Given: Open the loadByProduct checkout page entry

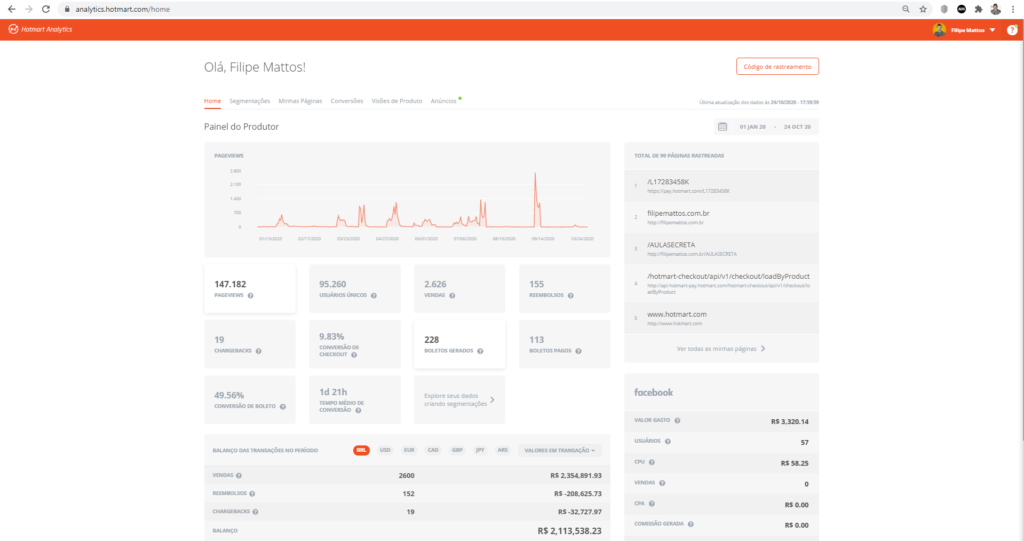Looking at the screenshot, I should pyautogui.click(x=722, y=284).
